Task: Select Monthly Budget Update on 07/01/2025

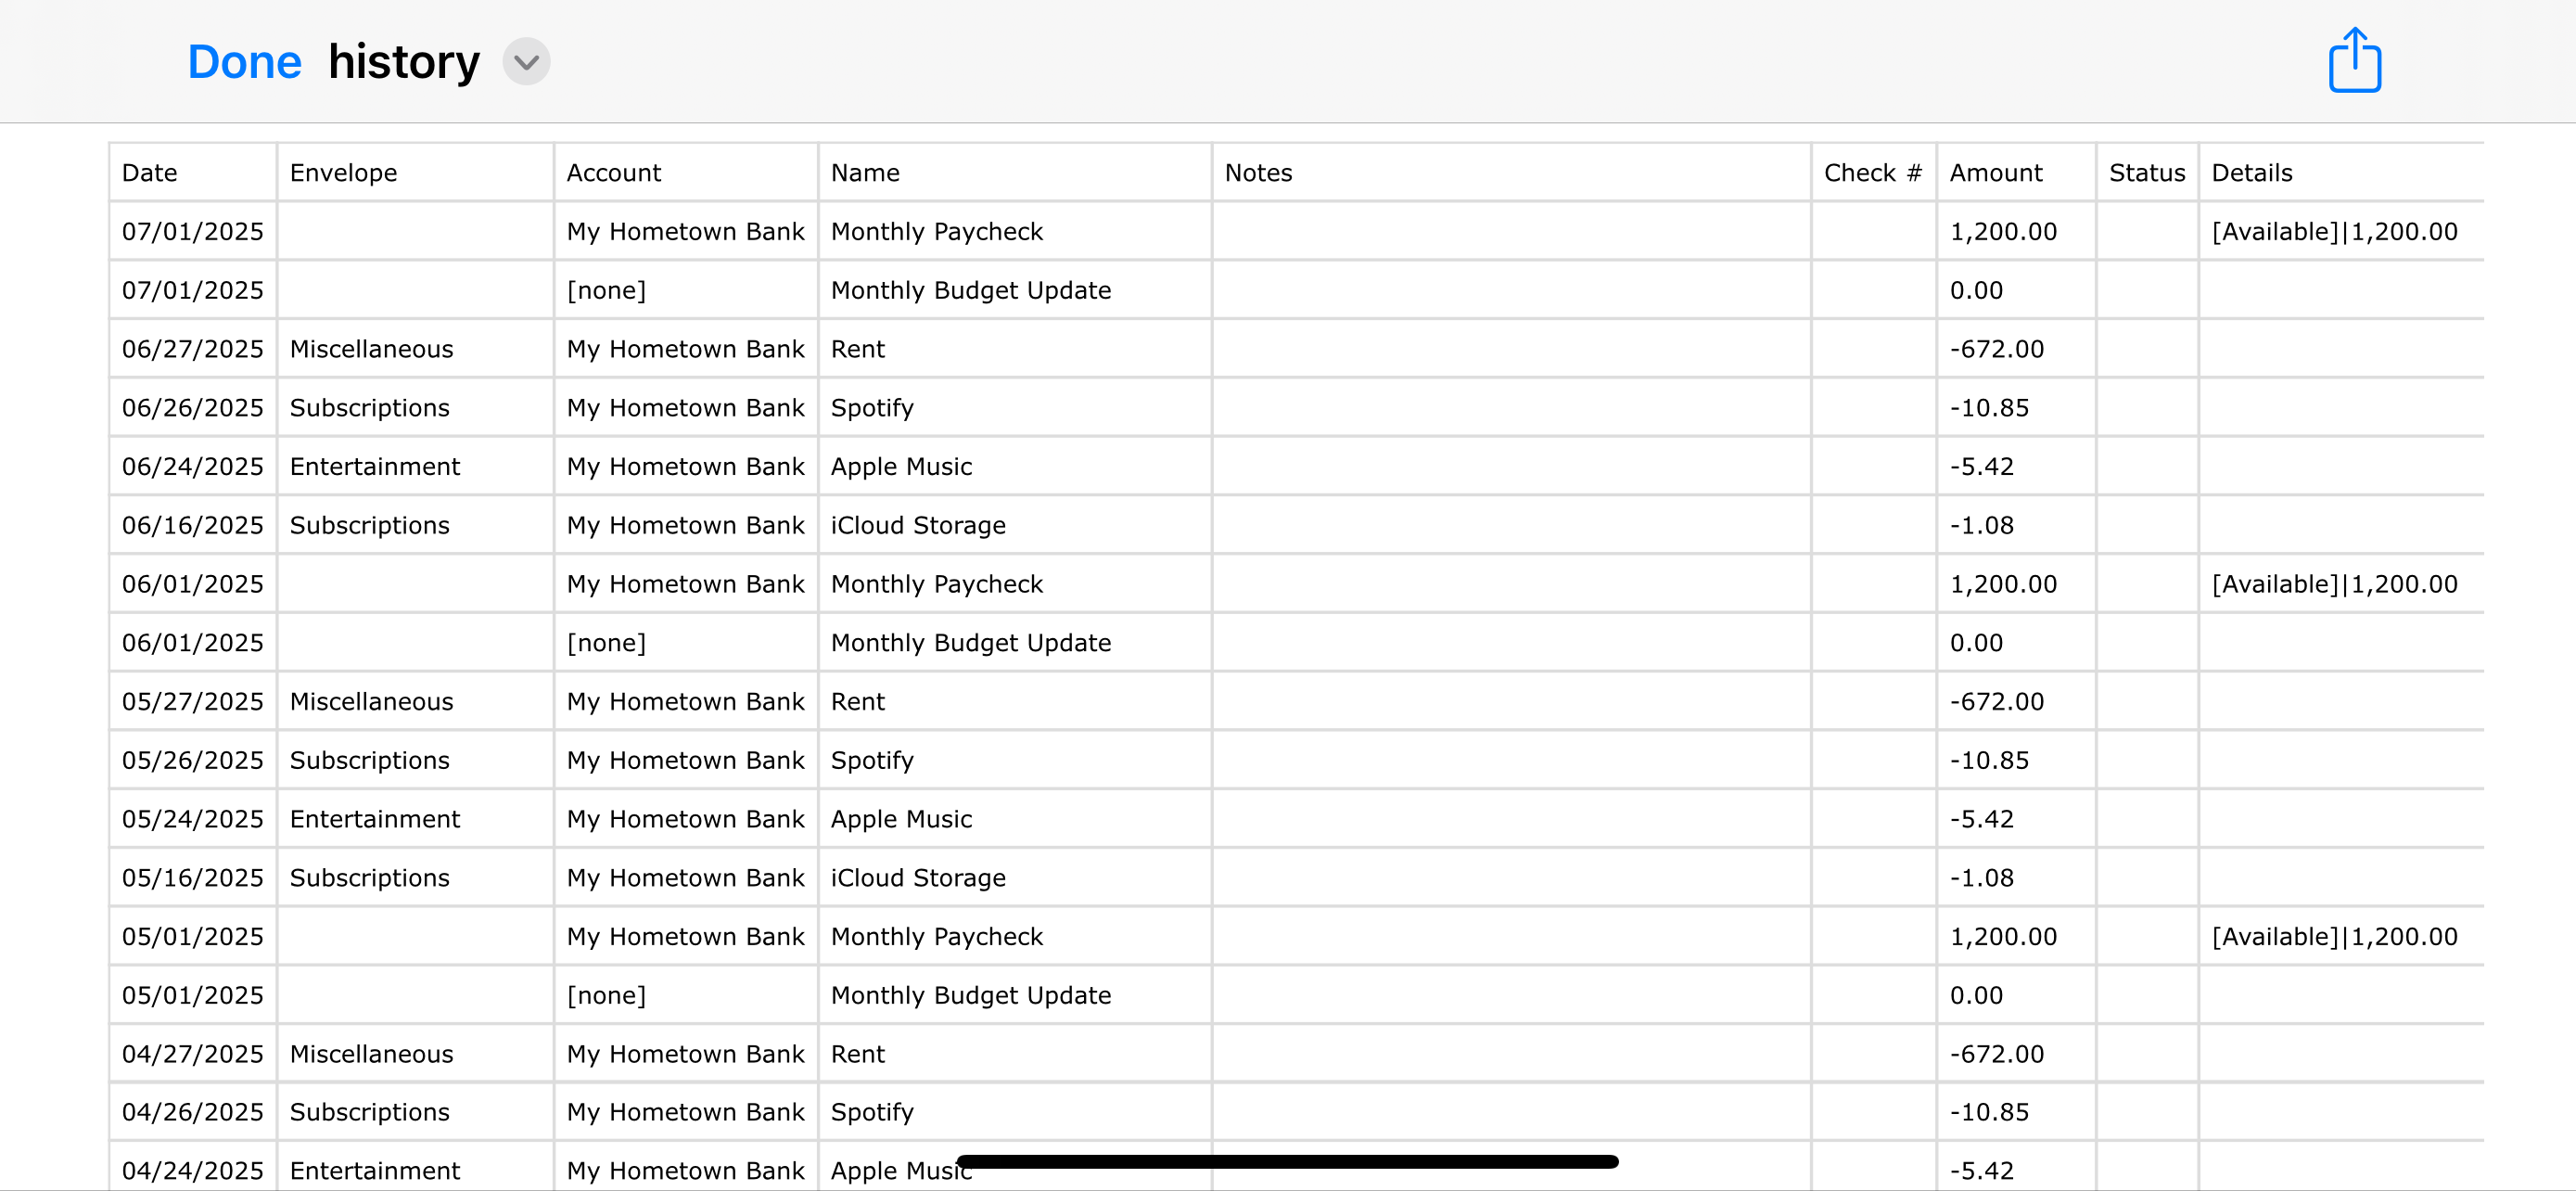Action: click(x=971, y=291)
